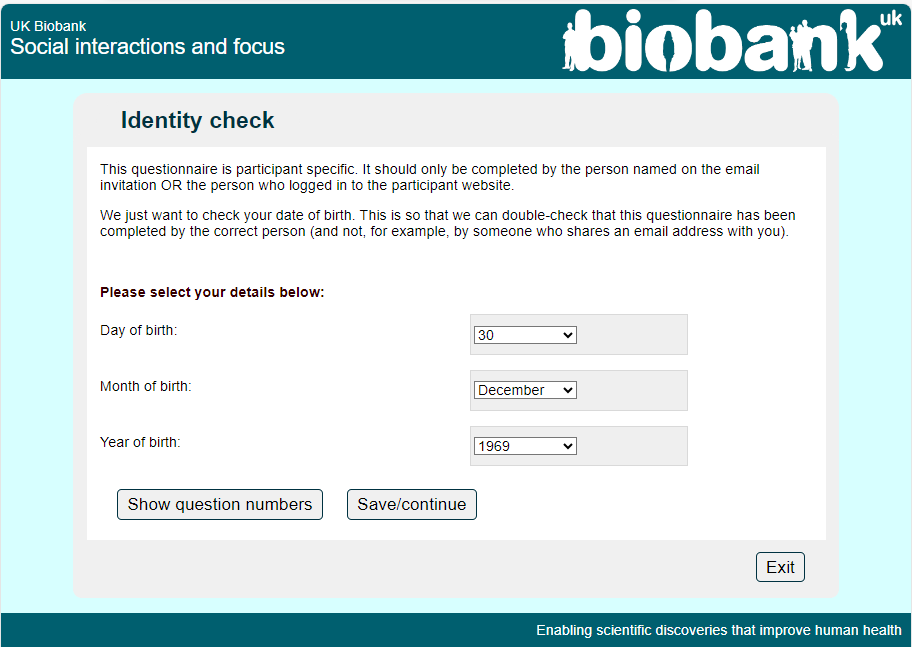Expand the Month of birth selector showing December
912x647 pixels.
[x=525, y=390]
